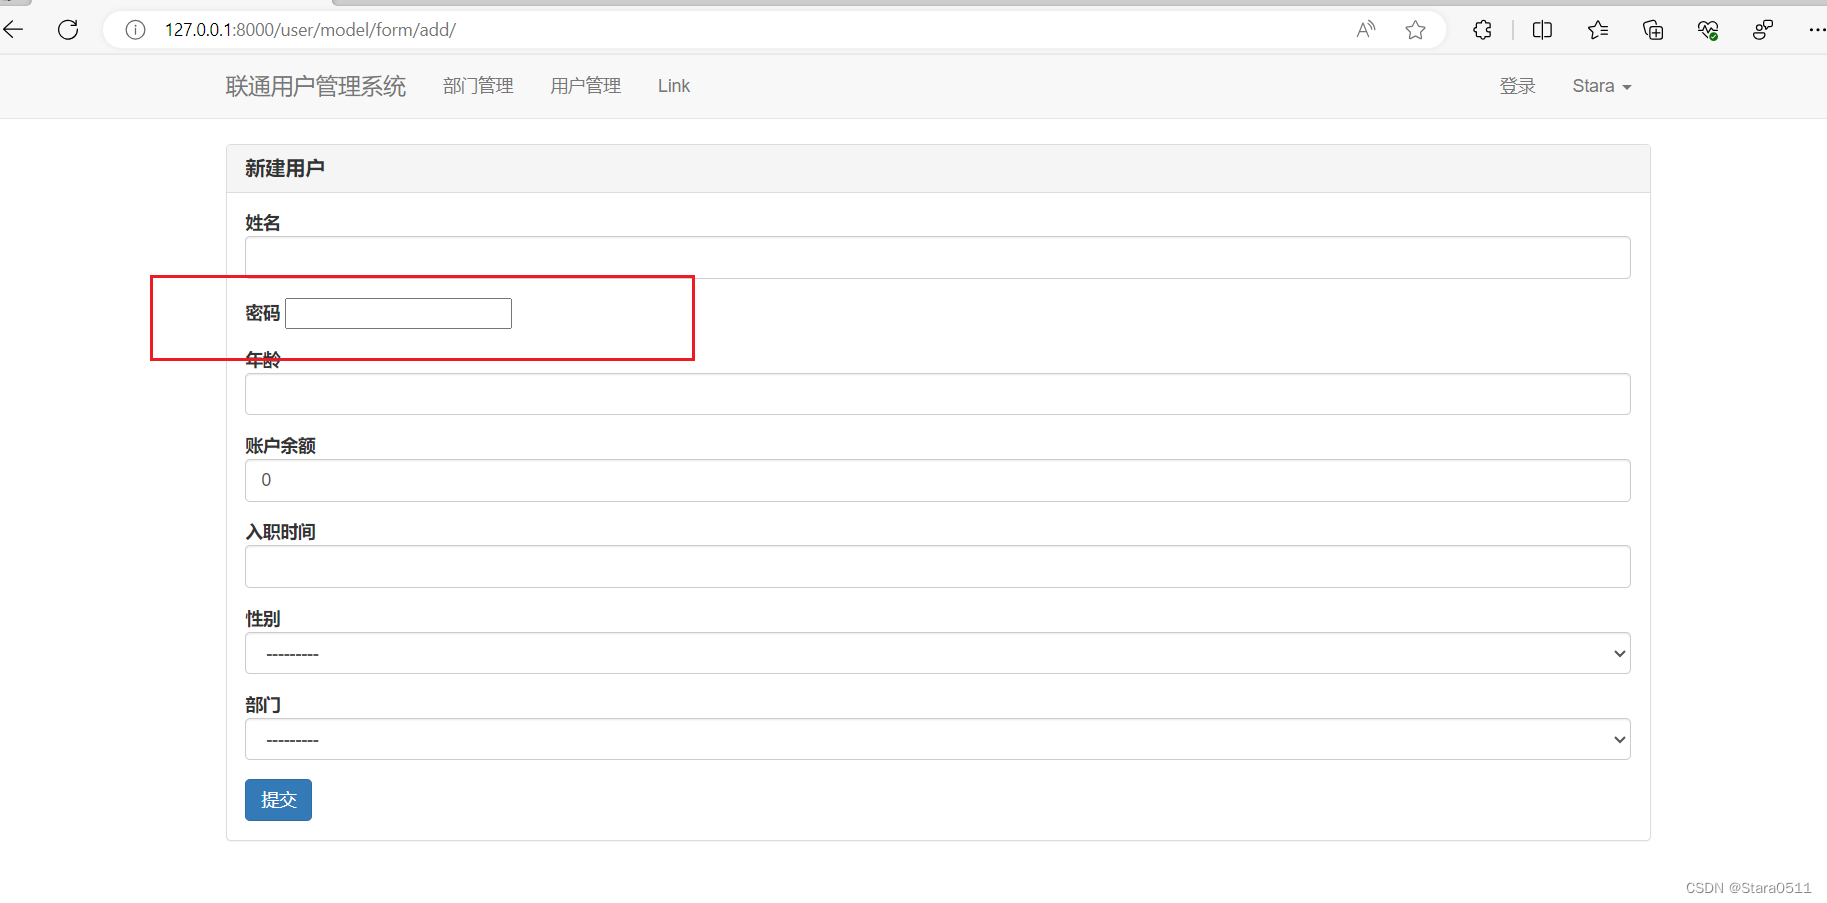The height and width of the screenshot is (903, 1827).
Task: Open 用户管理 navigation item
Action: [x=586, y=86]
